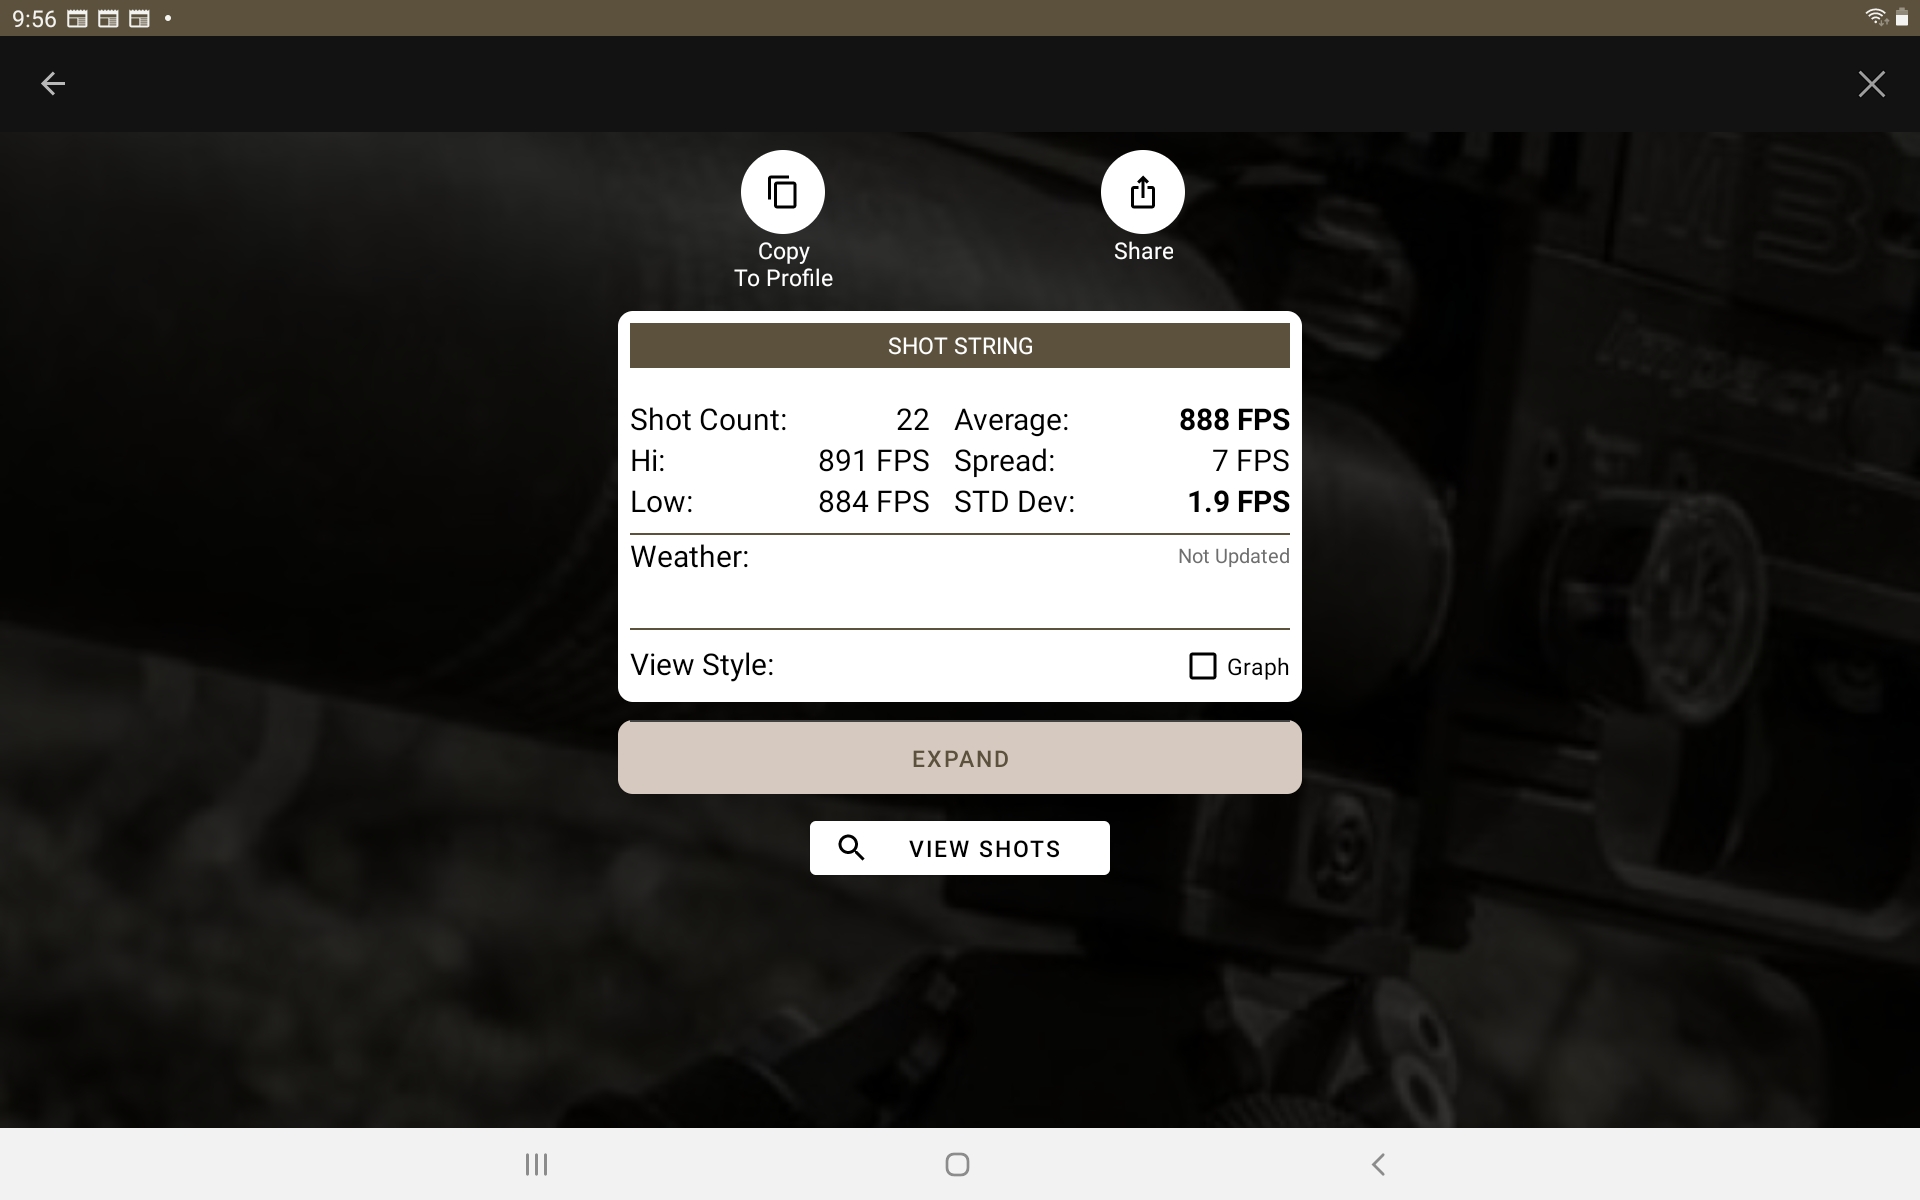Enable Graph display for shot string
The height and width of the screenshot is (1200, 1920).
click(1203, 665)
